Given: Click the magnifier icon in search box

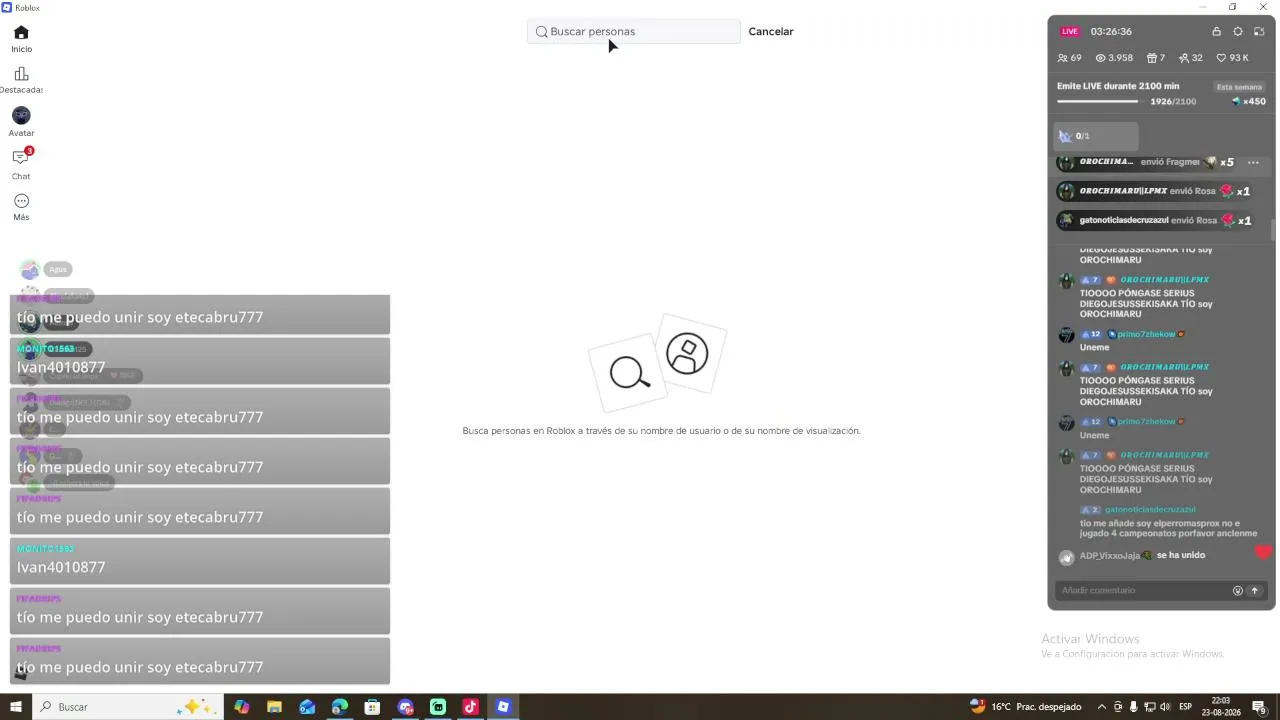Looking at the screenshot, I should 542,31.
